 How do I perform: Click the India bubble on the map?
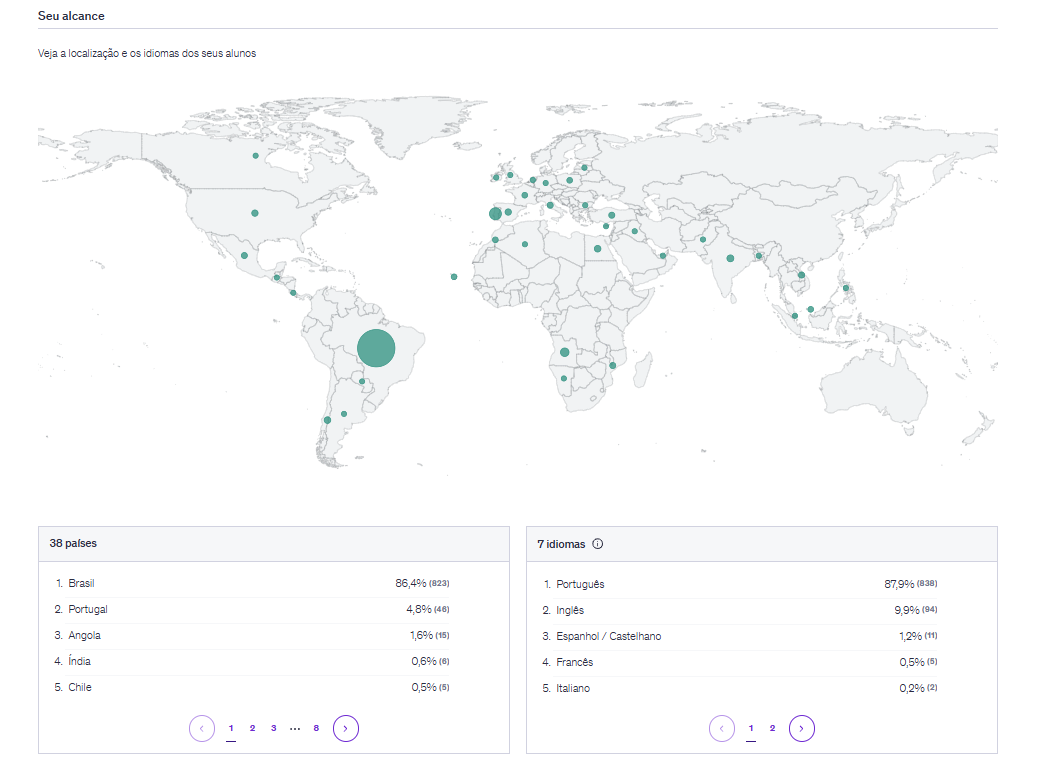click(x=730, y=259)
